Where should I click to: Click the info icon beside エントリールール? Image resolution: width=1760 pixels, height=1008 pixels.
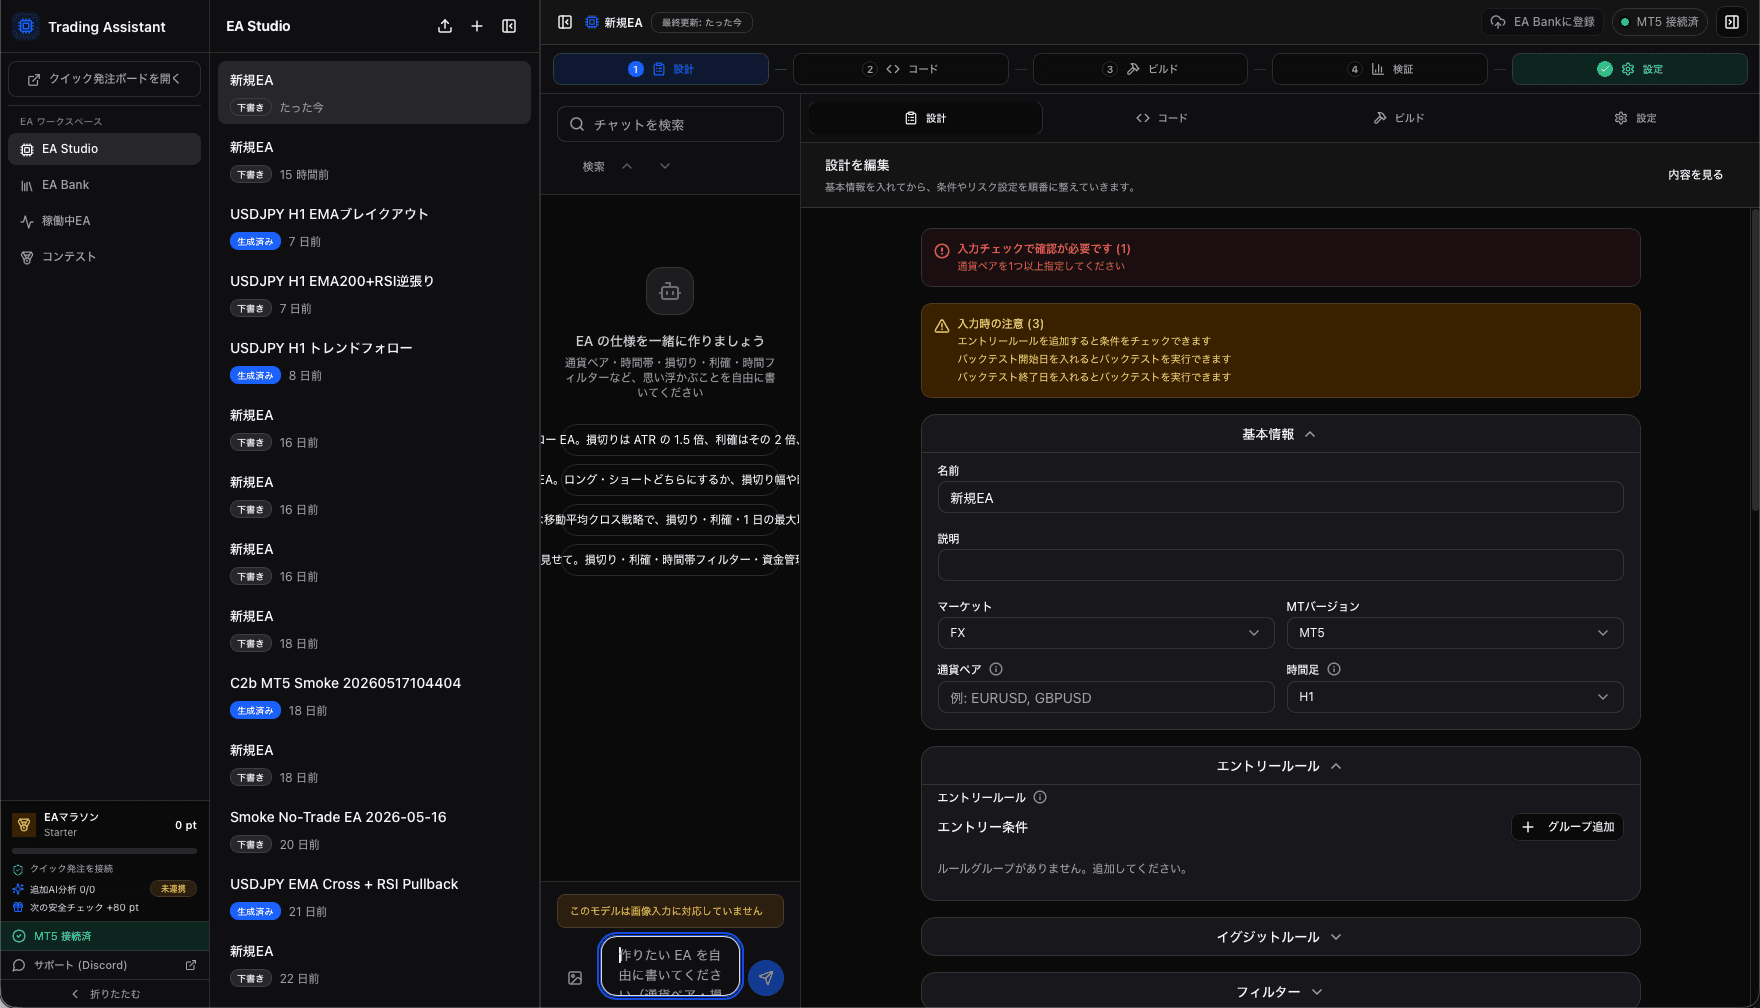(1040, 797)
